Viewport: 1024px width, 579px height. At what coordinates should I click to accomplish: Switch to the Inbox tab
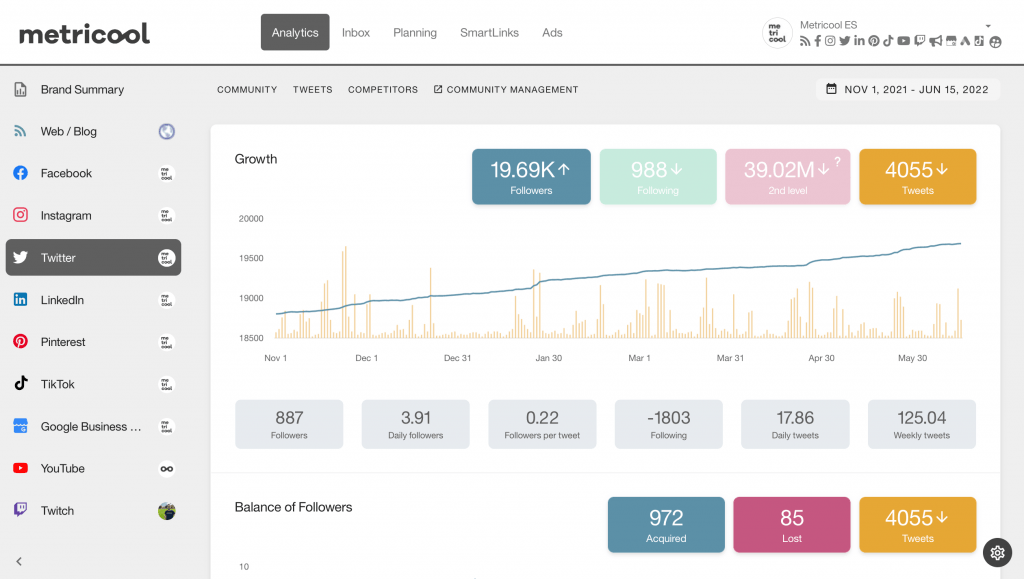(356, 32)
